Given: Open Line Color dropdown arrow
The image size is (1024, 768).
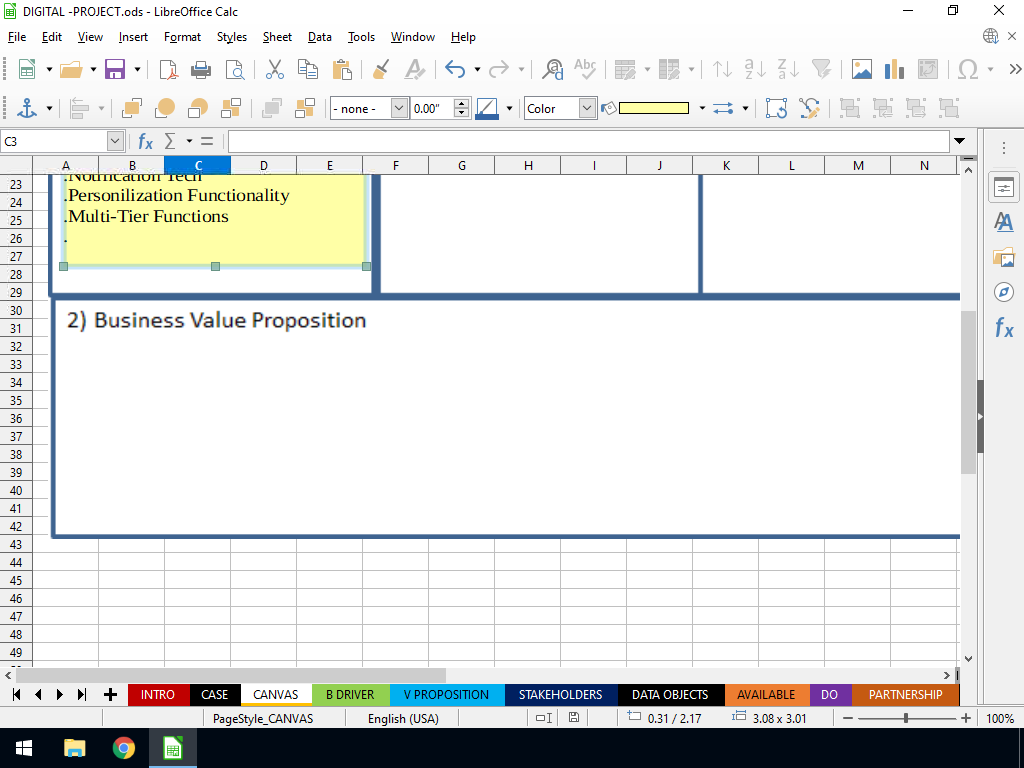Looking at the screenshot, I should click(x=509, y=108).
